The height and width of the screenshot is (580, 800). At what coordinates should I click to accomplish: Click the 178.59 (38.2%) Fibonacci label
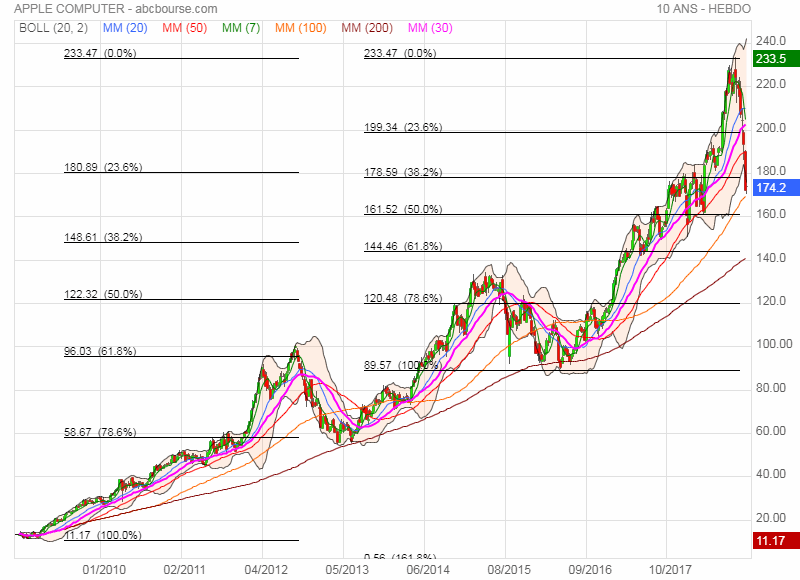click(x=403, y=172)
